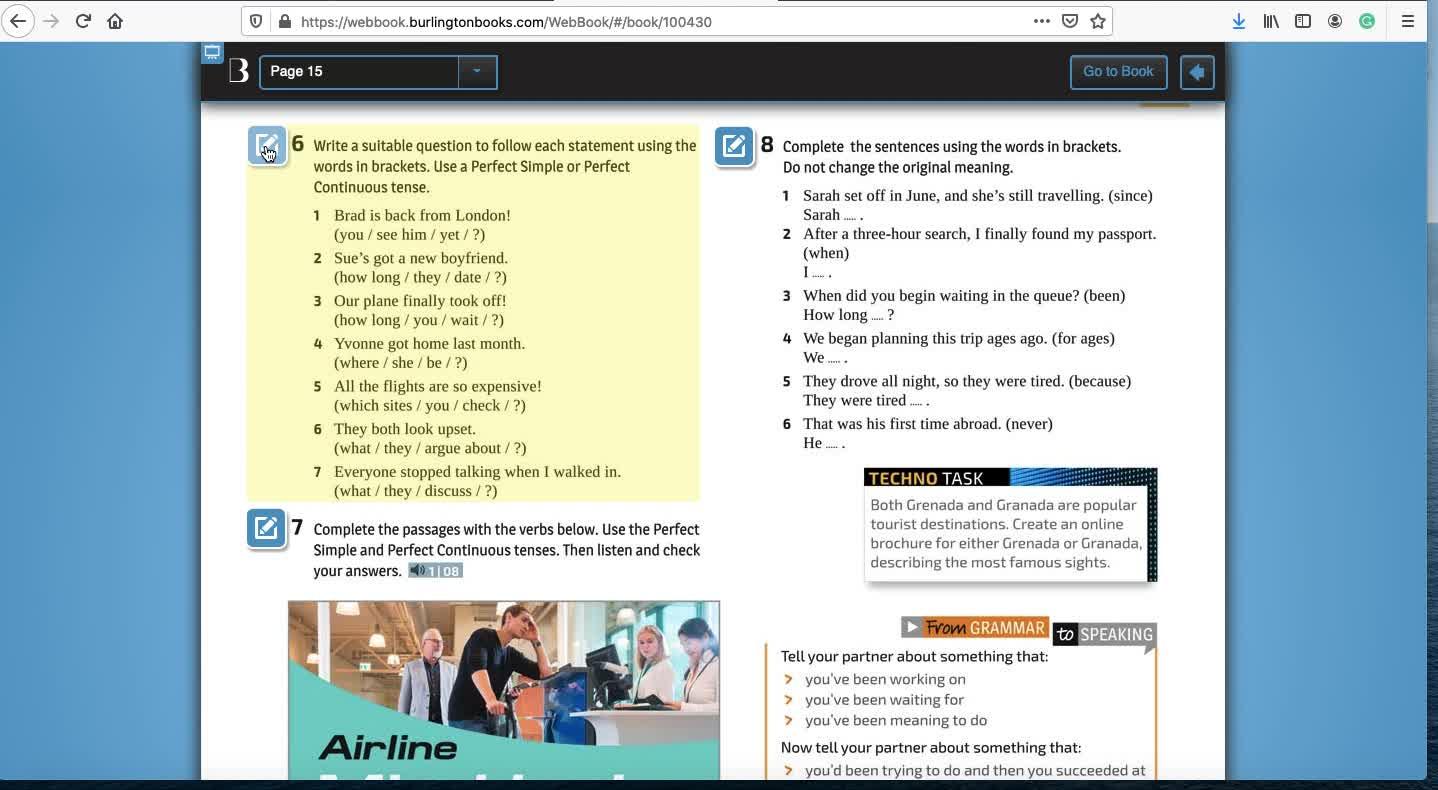Go back to the previous page
Screen dimensions: 1438x790
pyautogui.click(x=18, y=21)
